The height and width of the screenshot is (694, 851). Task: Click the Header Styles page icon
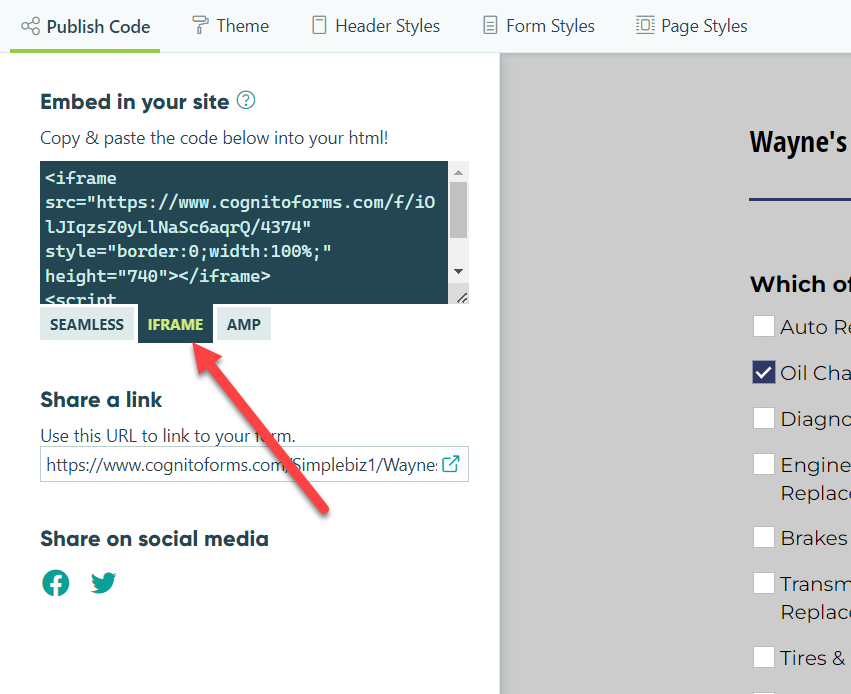(319, 26)
